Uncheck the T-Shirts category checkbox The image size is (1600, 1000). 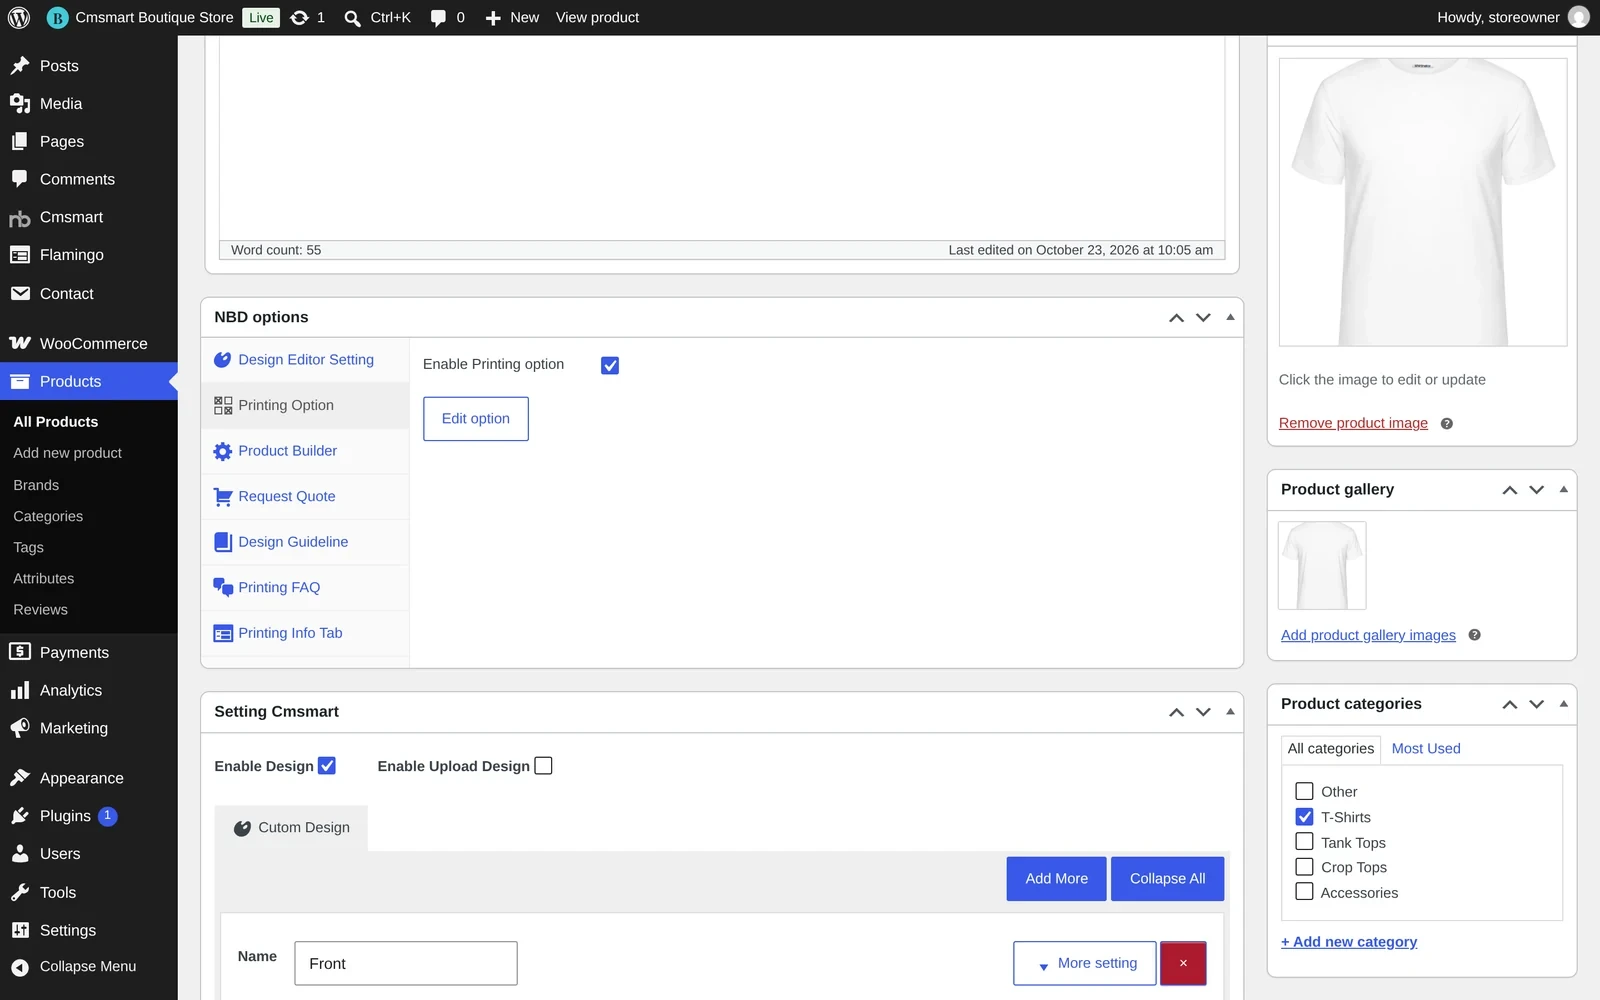pos(1304,817)
